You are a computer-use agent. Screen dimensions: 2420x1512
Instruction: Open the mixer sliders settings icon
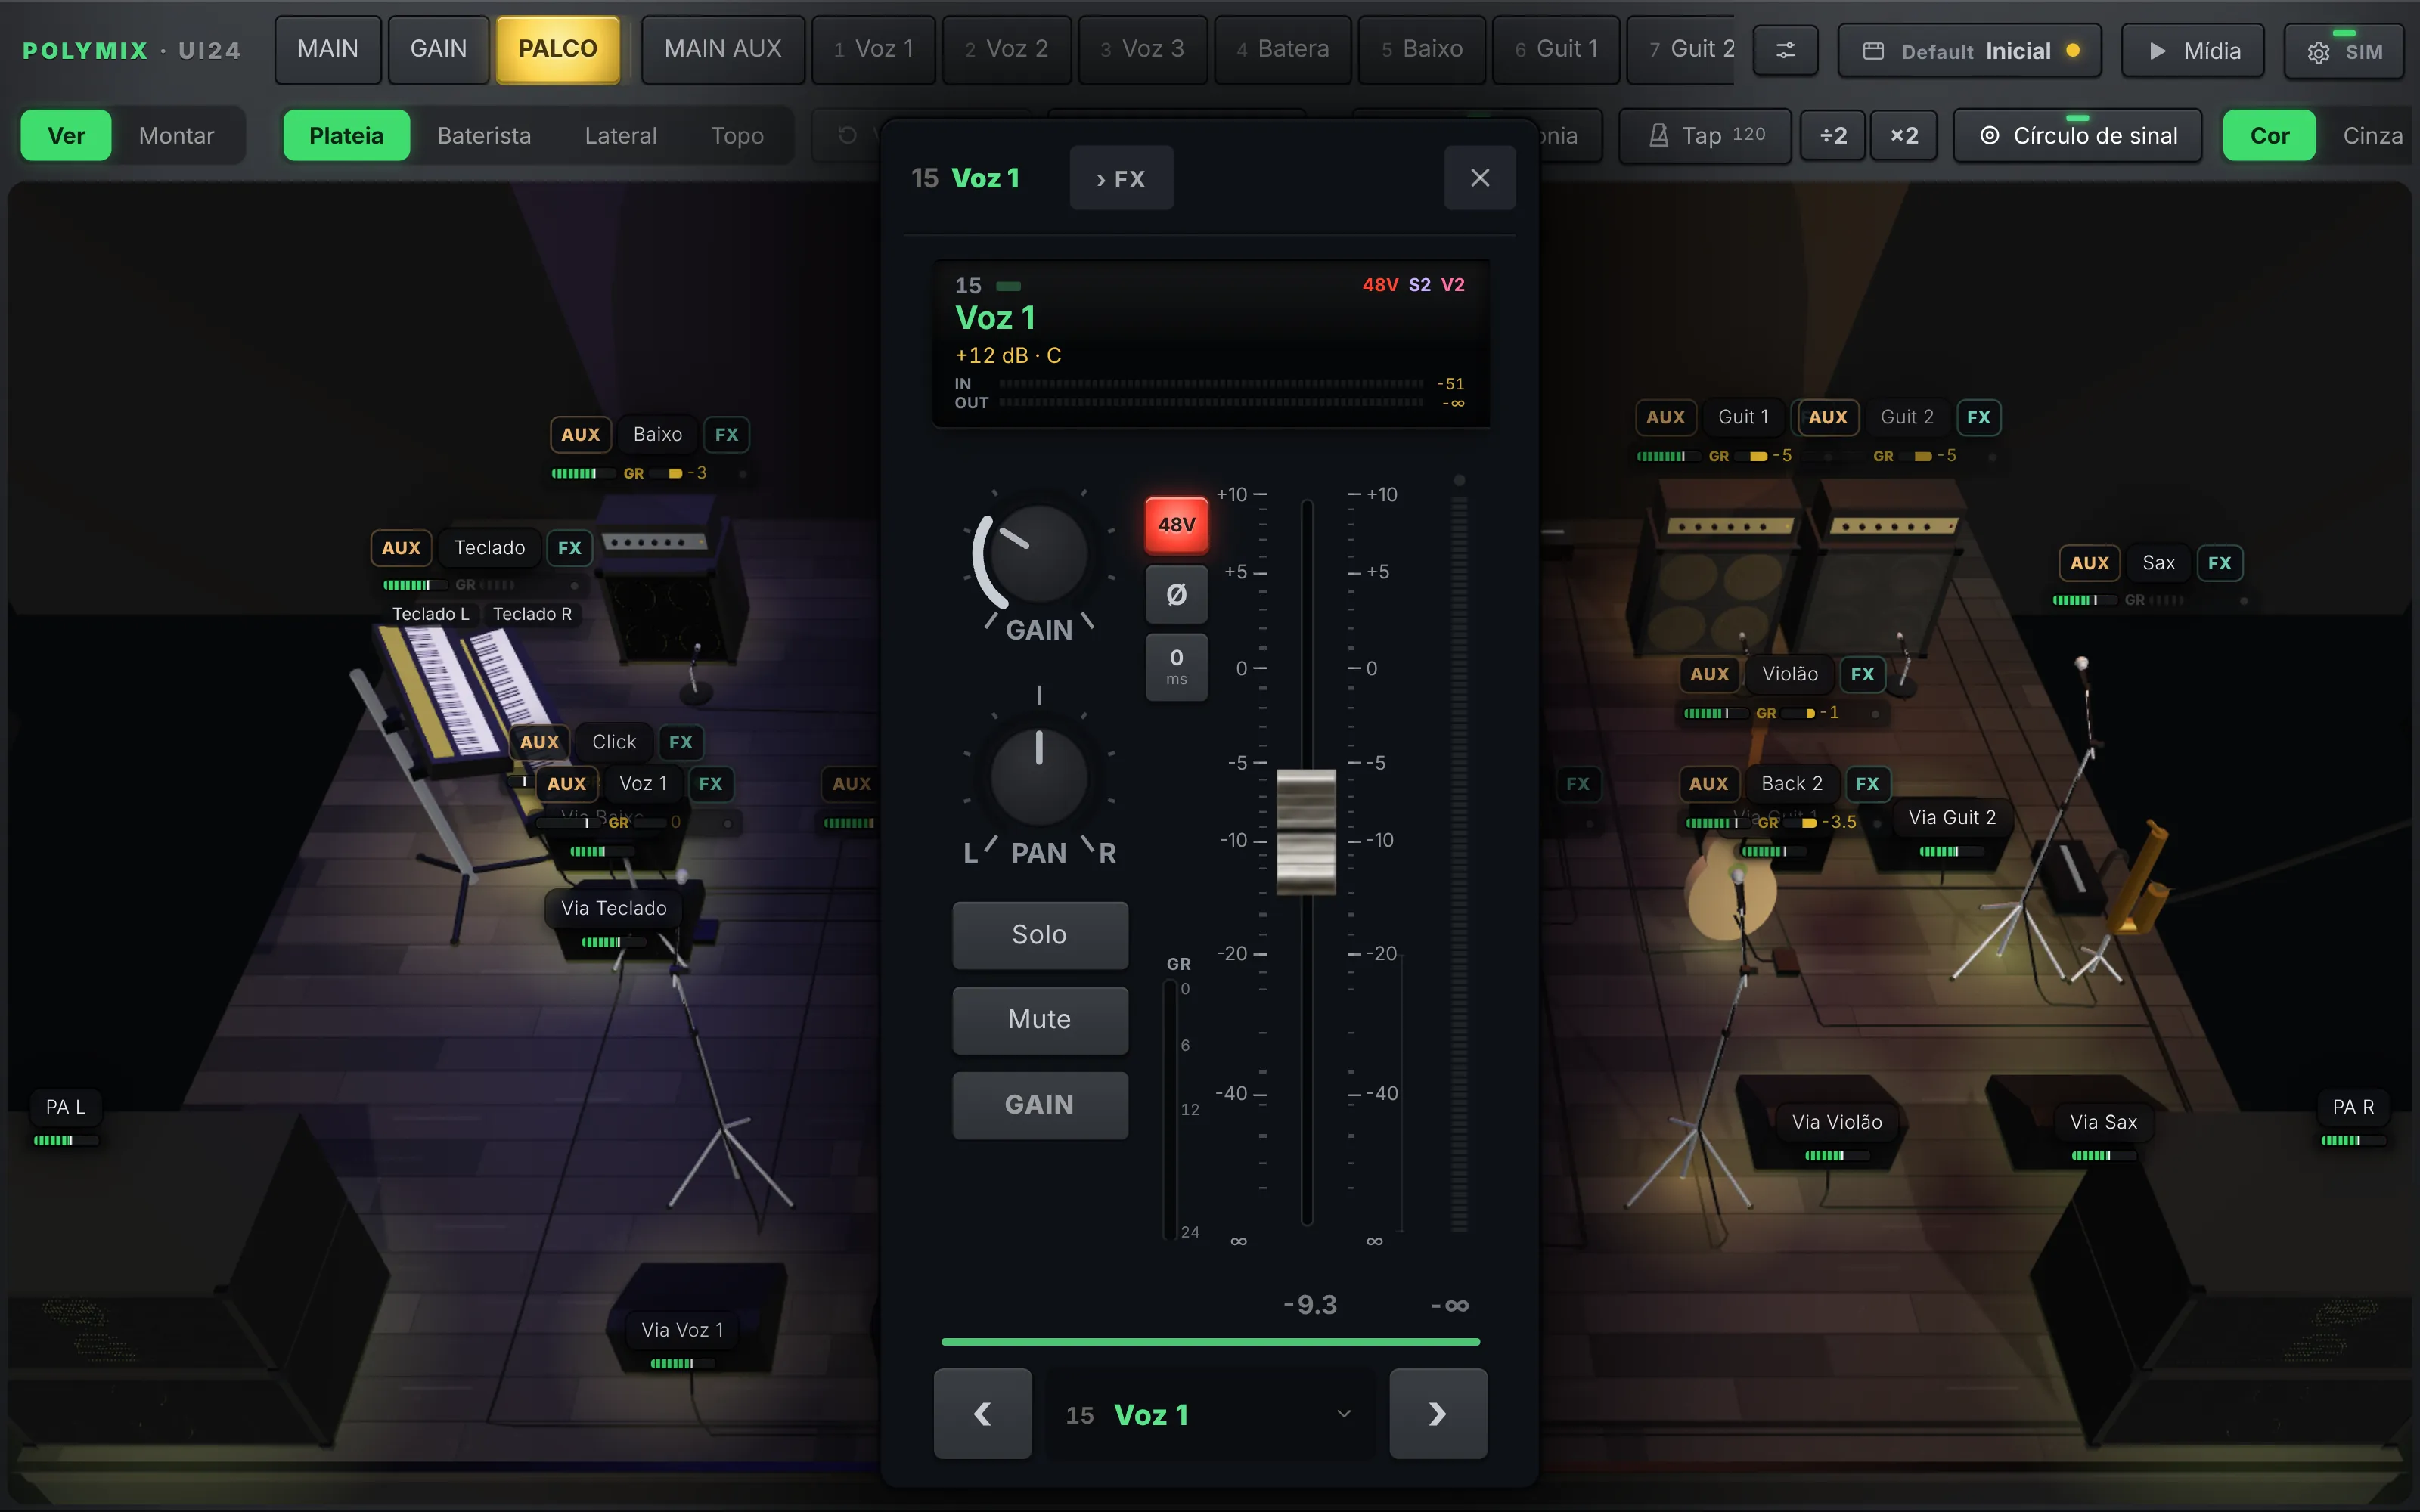[x=1785, y=50]
